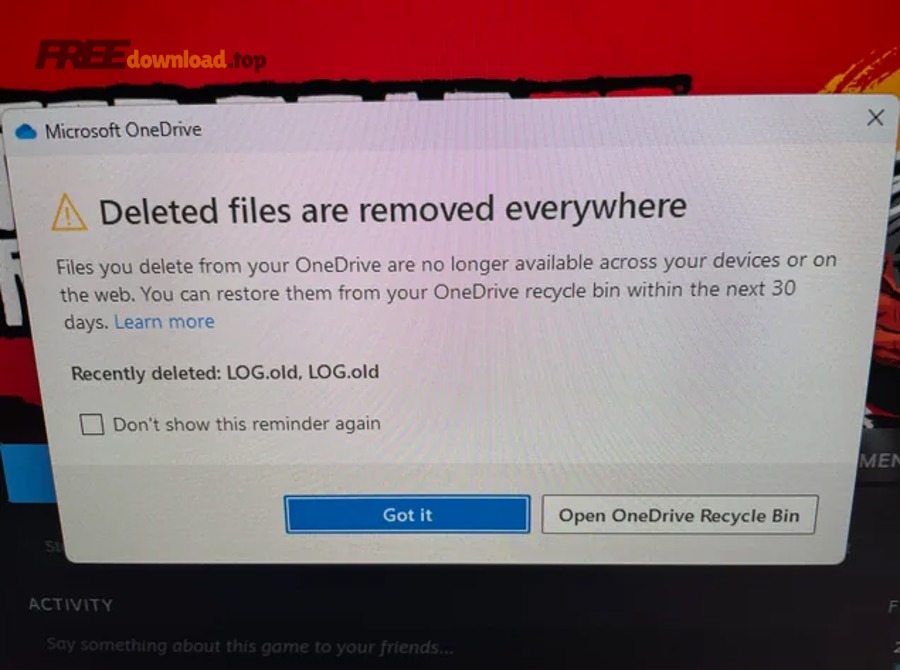Image resolution: width=900 pixels, height=670 pixels.
Task: Click the Recently deleted LOG.old line
Action: [225, 373]
